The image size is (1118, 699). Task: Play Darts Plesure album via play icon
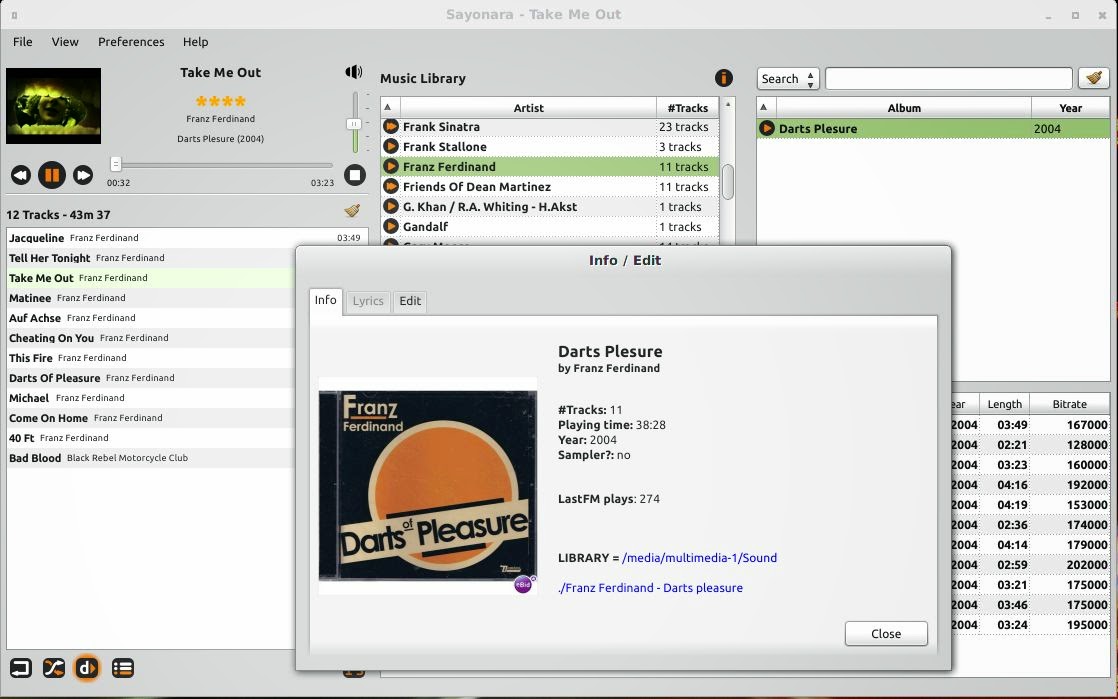pyautogui.click(x=766, y=128)
